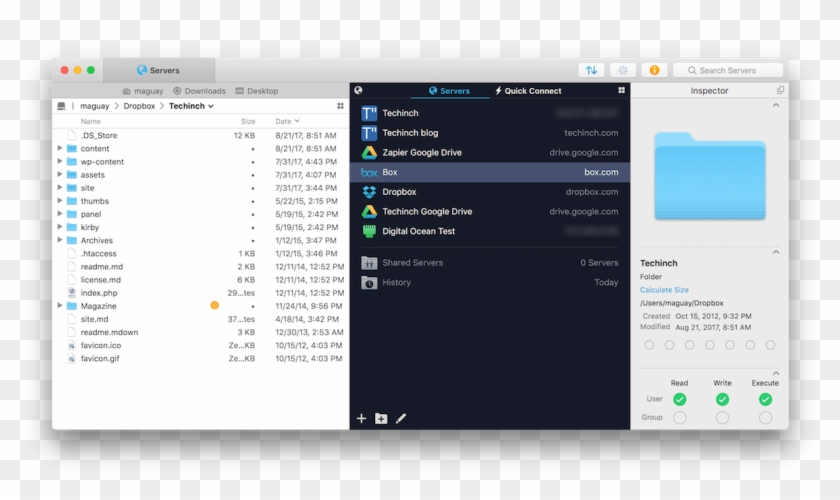
Task: Toggle the orange Inspector info button
Action: coord(654,70)
